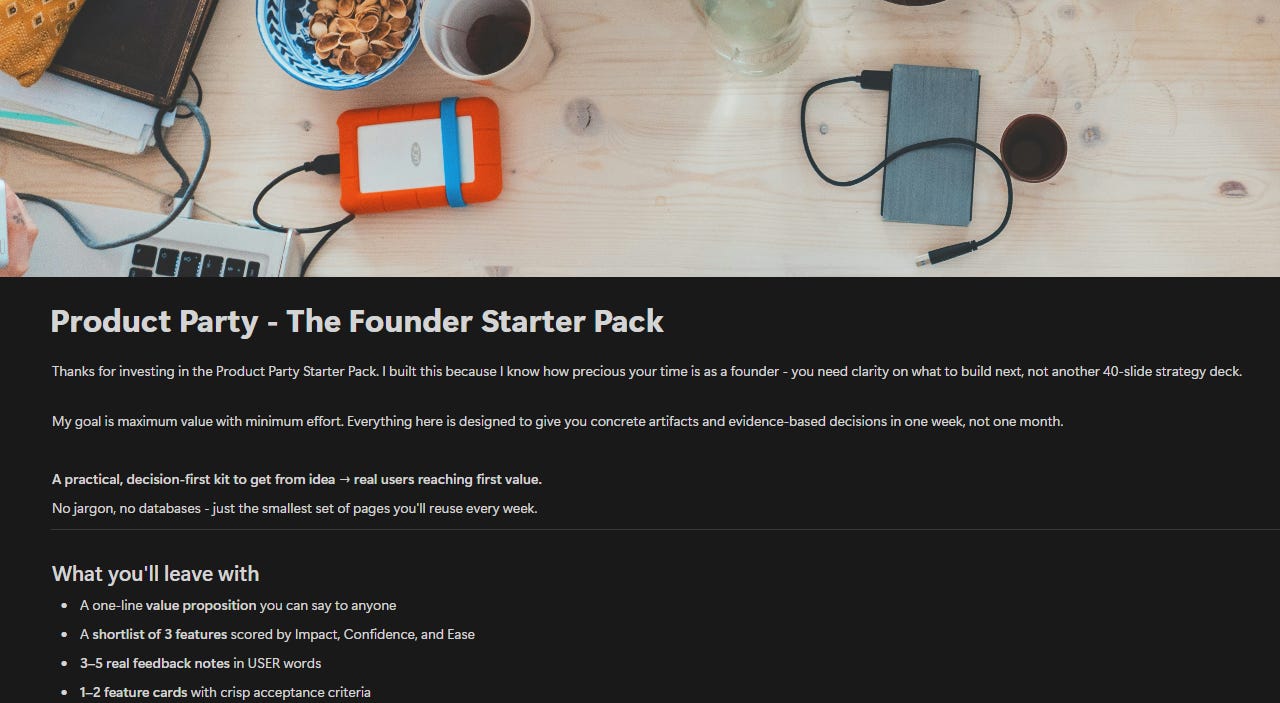1280x703 pixels.
Task: Click the grey hard drive in cover image
Action: [x=930, y=144]
